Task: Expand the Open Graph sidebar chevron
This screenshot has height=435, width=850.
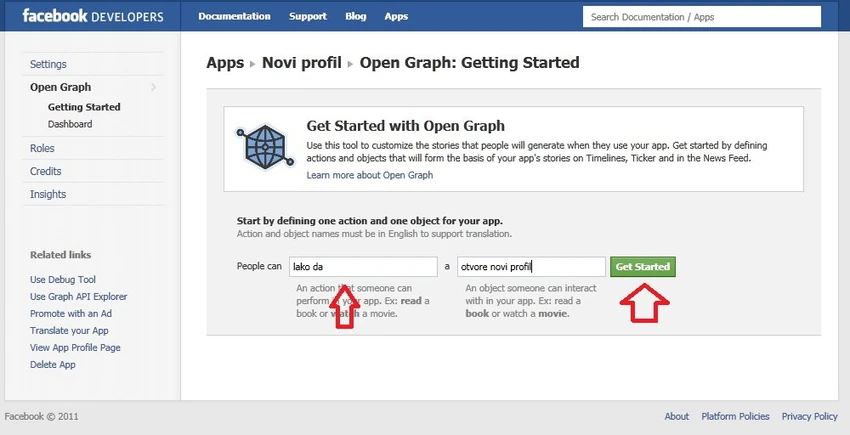Action: [153, 87]
